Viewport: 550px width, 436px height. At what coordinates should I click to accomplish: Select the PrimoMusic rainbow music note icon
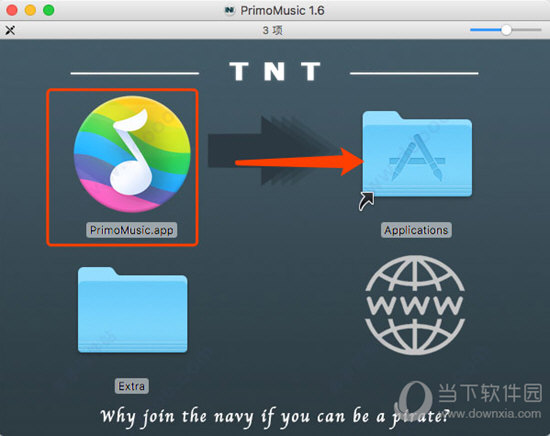[x=132, y=154]
